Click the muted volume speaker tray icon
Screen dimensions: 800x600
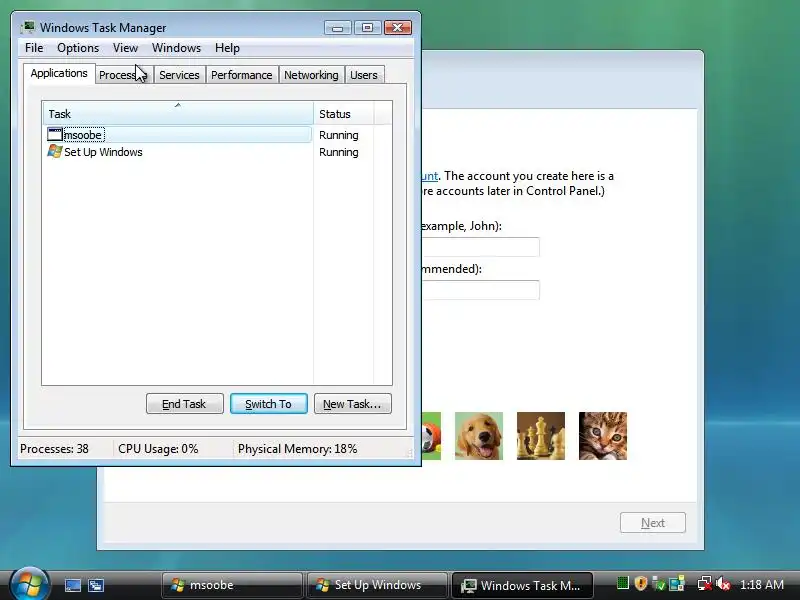pos(723,583)
